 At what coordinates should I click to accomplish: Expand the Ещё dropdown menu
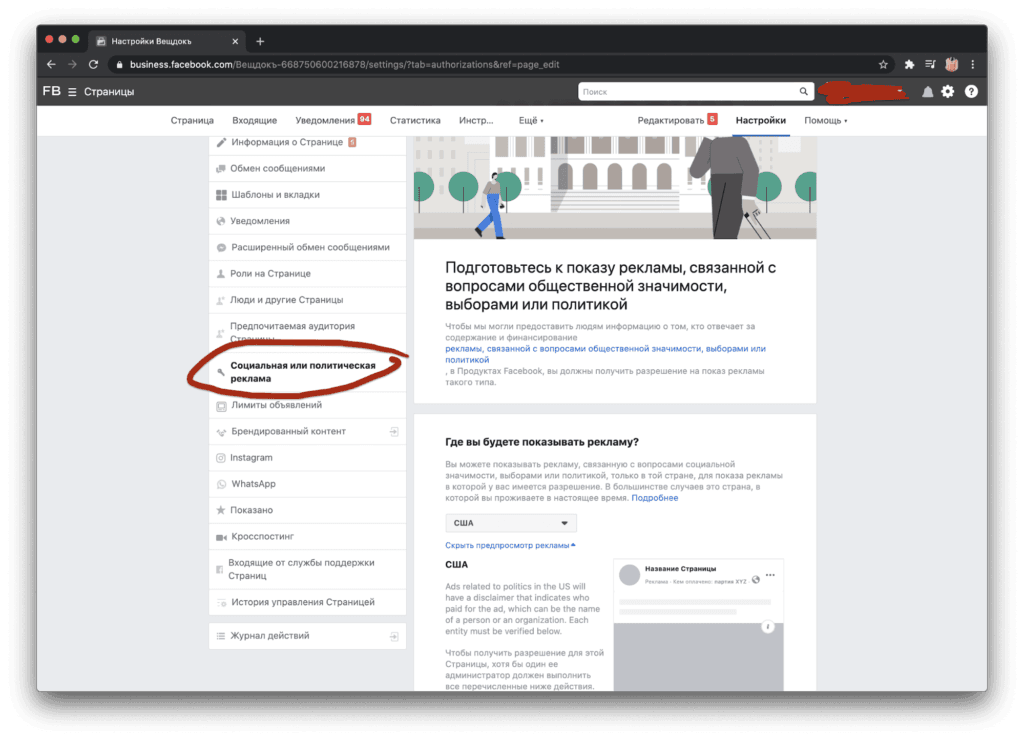click(531, 121)
